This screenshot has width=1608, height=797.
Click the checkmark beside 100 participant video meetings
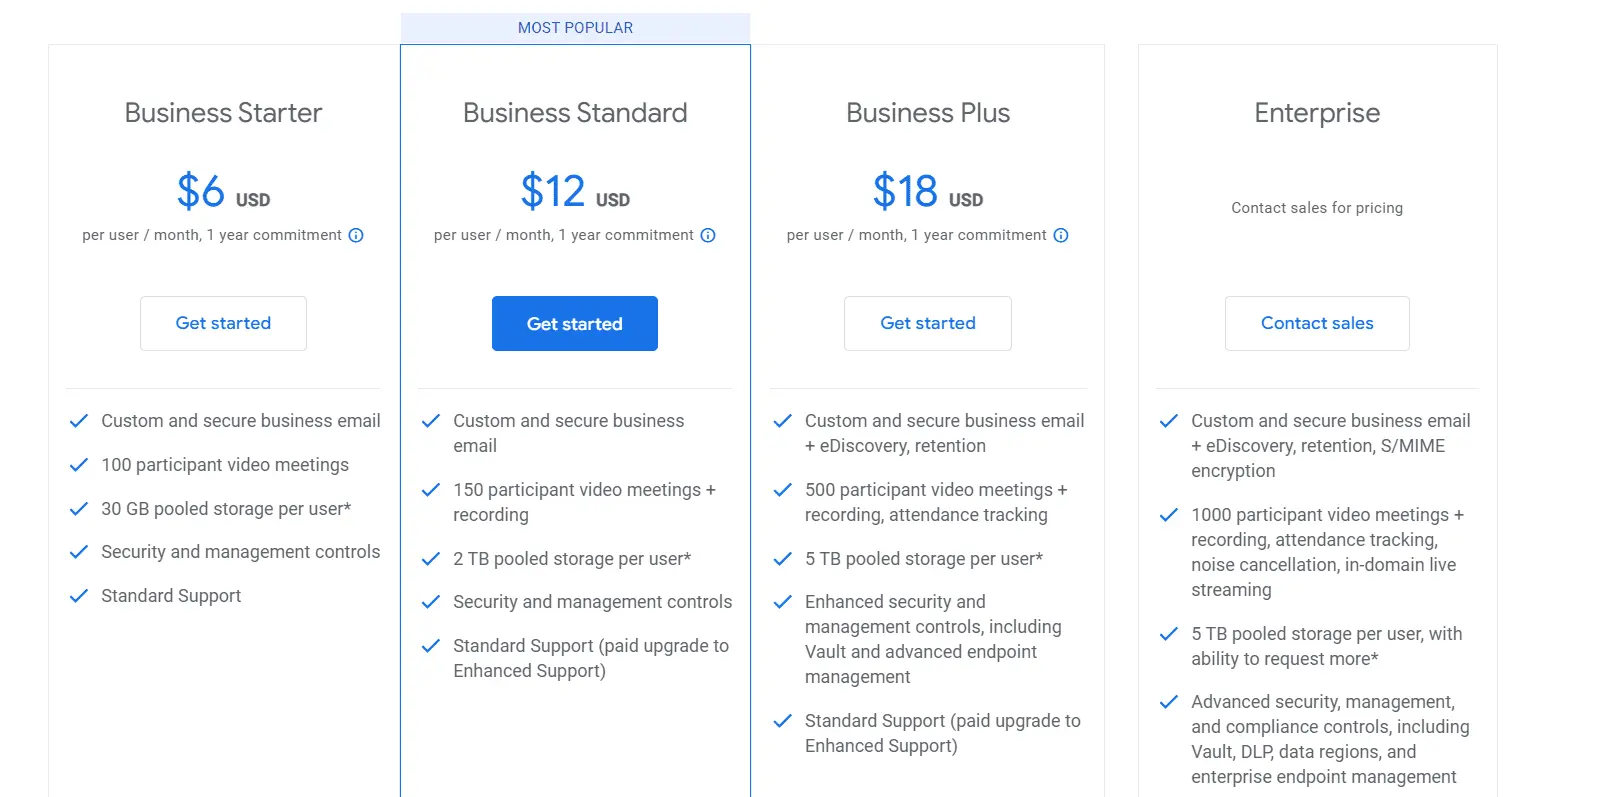tap(79, 464)
